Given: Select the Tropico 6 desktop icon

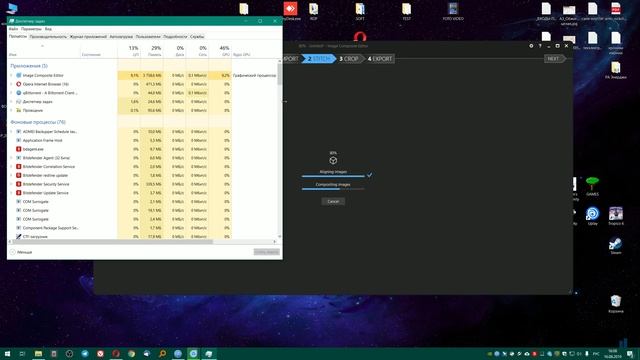Looking at the screenshot, I should pos(616,216).
